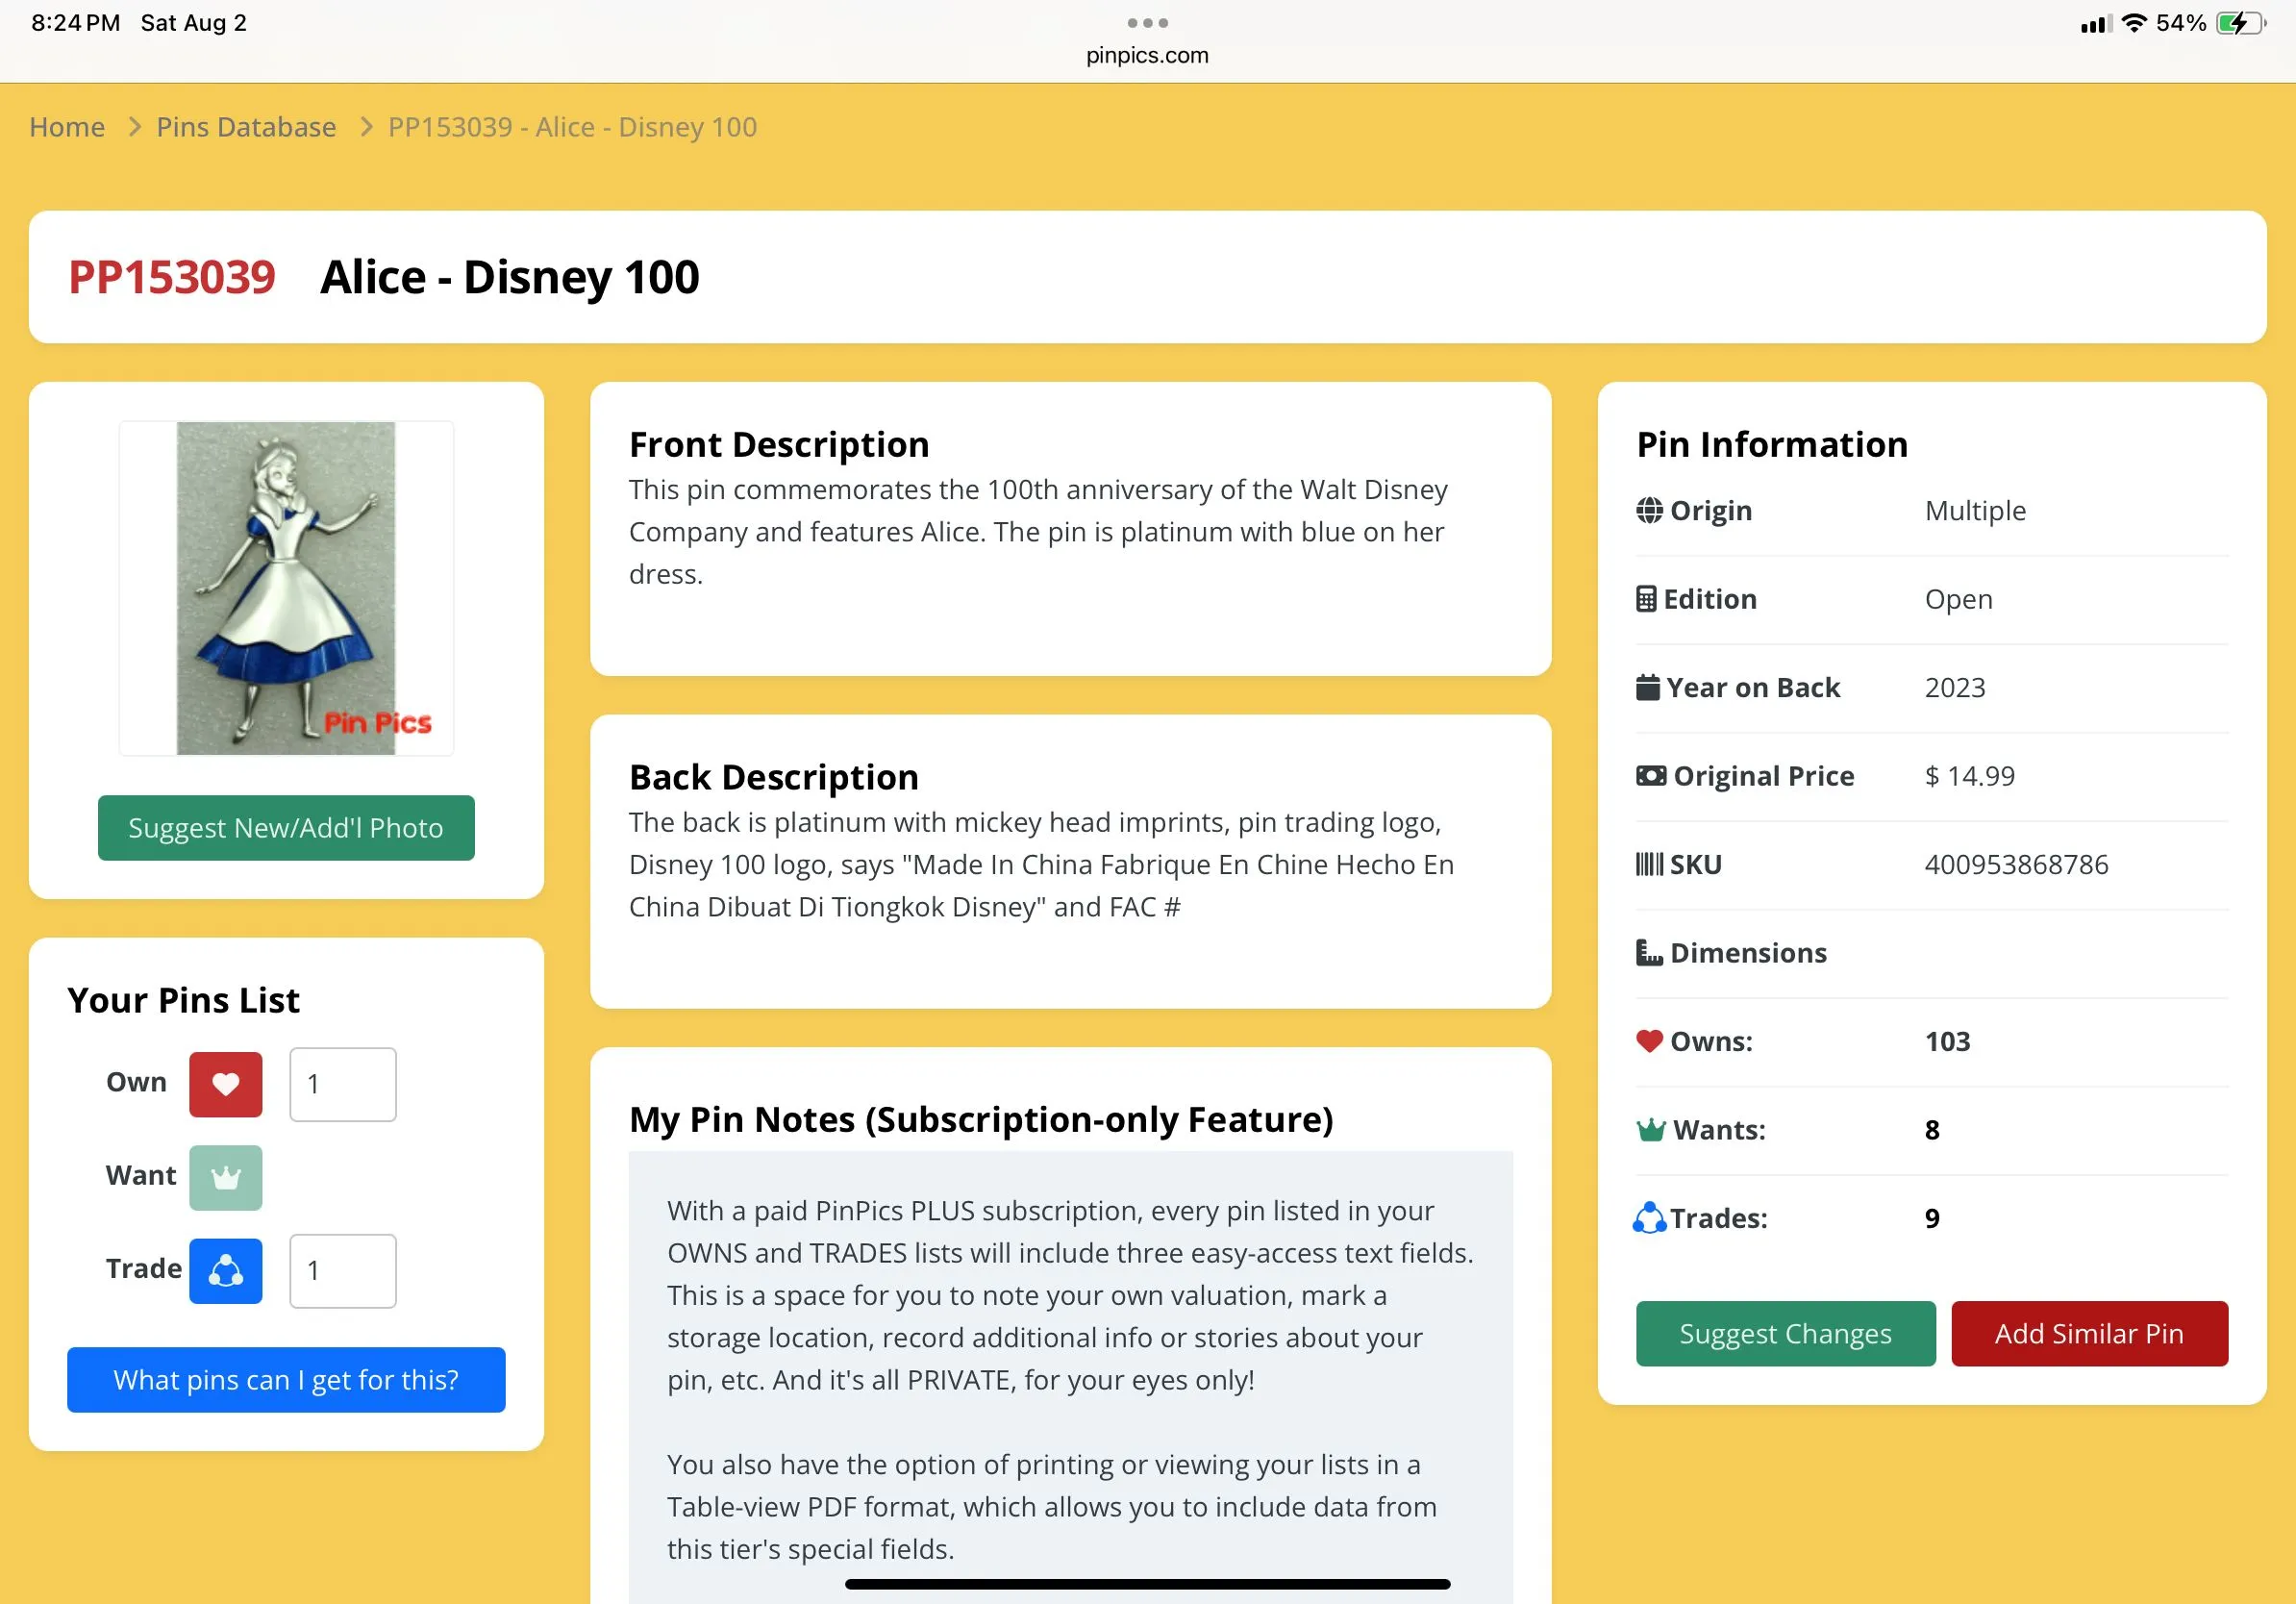
Task: Click the My Pin Notes heading
Action: pyautogui.click(x=981, y=1119)
